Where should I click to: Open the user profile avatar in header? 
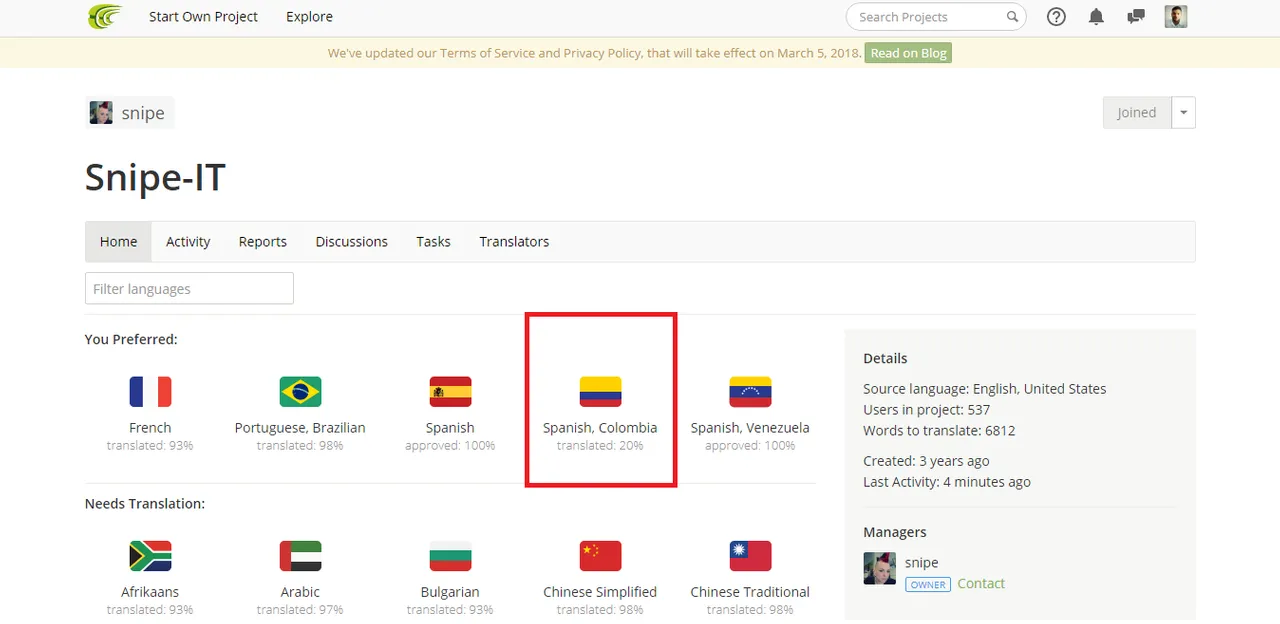tap(1176, 16)
